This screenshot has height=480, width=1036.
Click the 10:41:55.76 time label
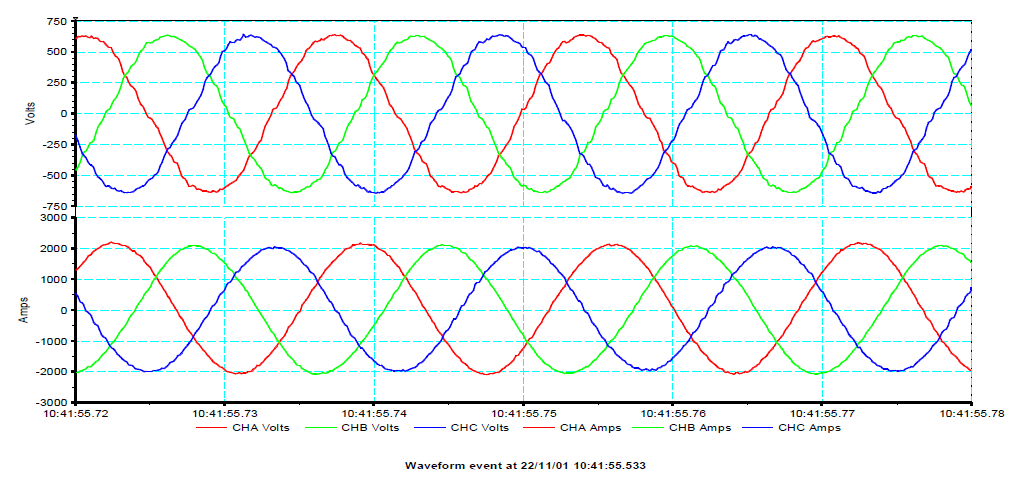(x=673, y=413)
